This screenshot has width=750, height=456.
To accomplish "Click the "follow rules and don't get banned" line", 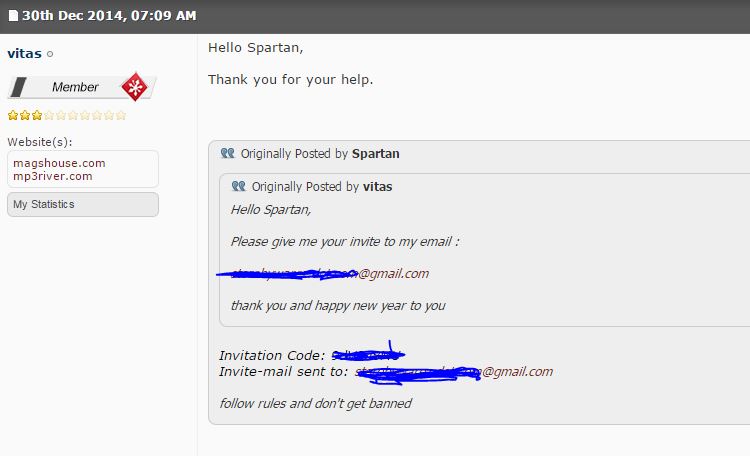I will point(315,403).
